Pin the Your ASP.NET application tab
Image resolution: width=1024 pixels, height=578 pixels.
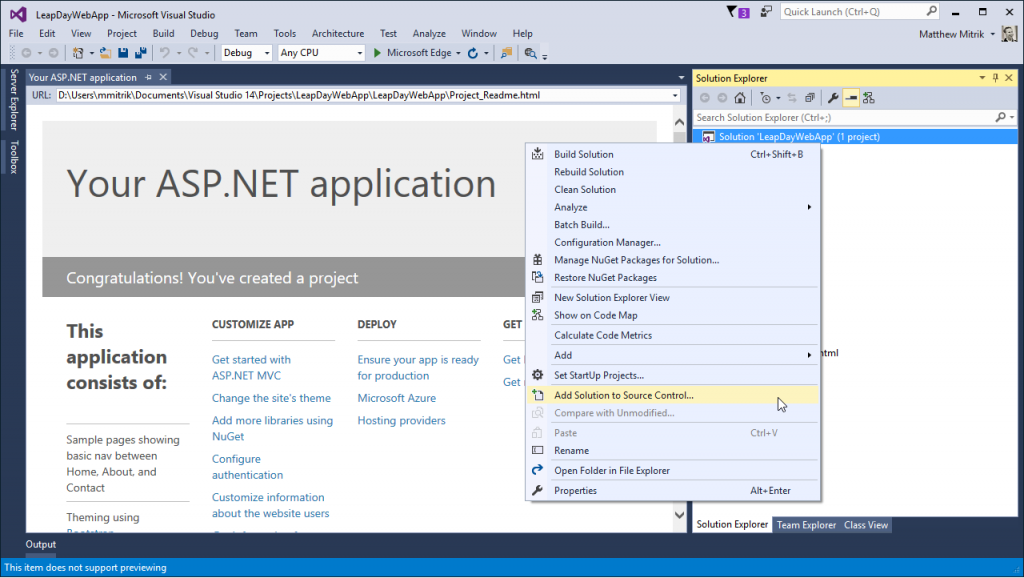click(148, 77)
